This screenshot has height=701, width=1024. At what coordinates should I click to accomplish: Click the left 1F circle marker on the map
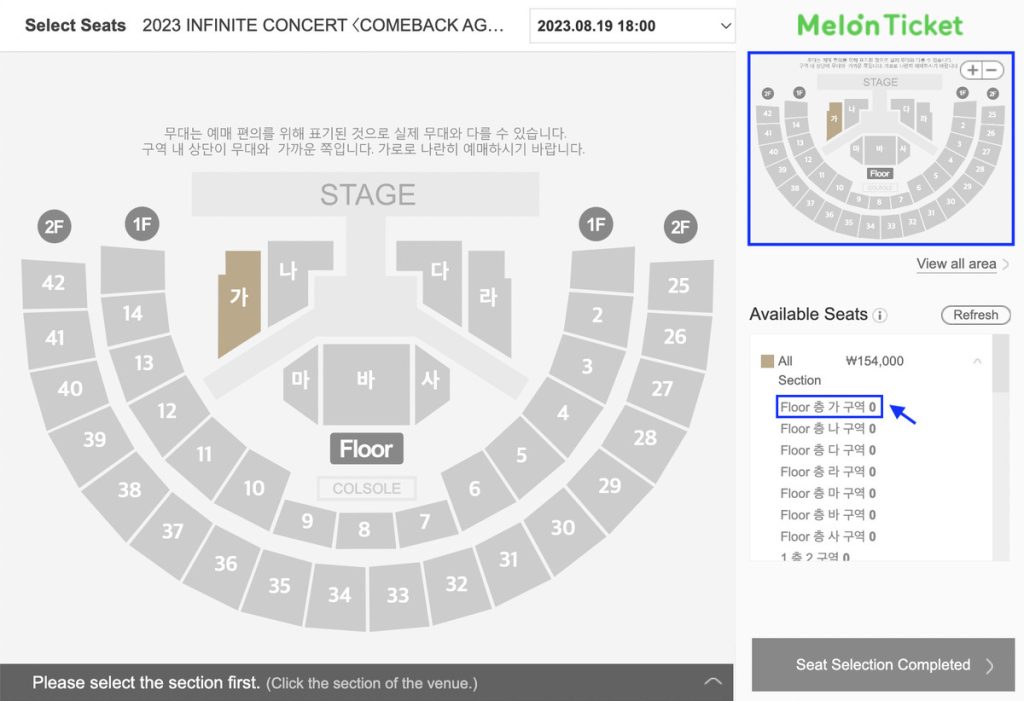tap(141, 224)
